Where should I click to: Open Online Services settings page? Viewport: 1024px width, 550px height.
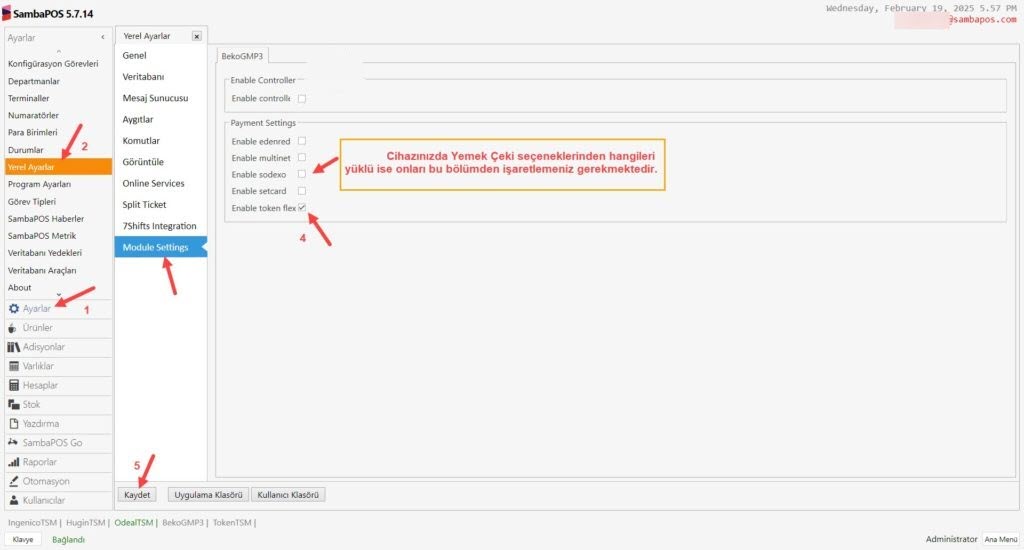[161, 184]
